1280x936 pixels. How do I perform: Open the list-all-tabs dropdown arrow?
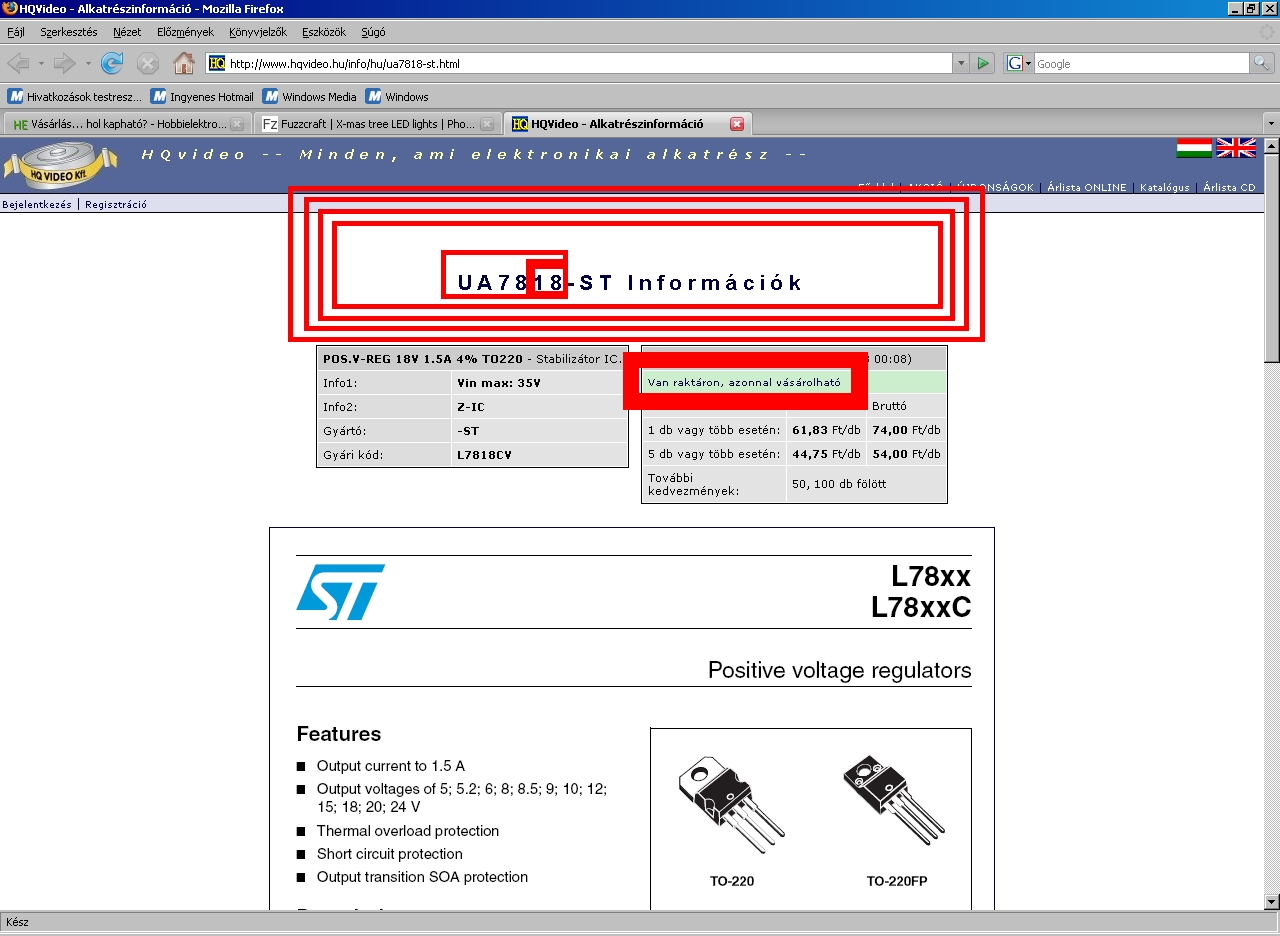click(x=1270, y=124)
